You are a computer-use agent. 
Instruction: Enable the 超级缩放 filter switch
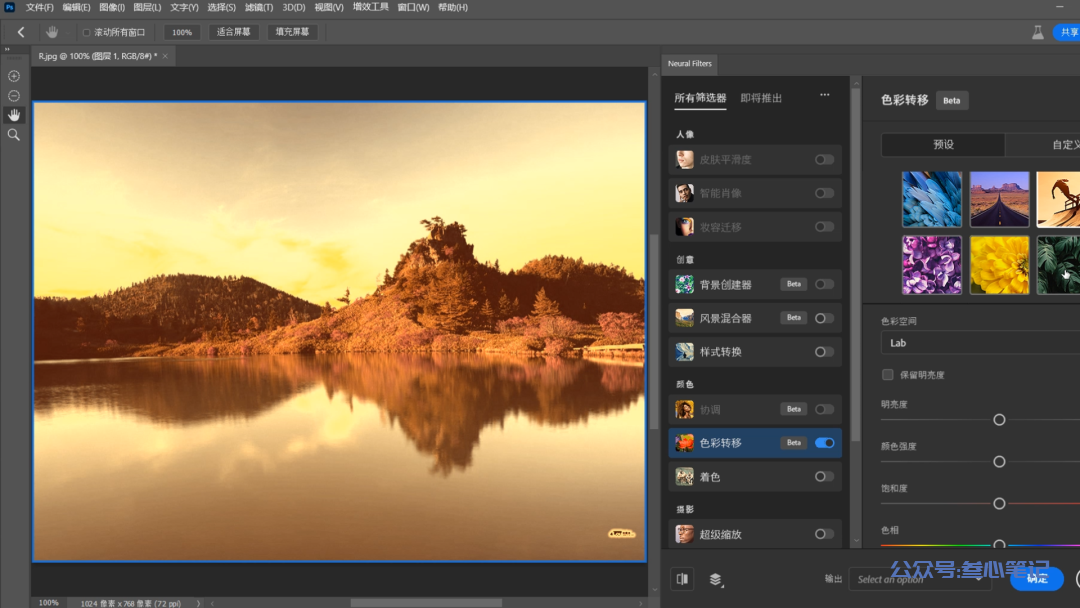coord(824,534)
